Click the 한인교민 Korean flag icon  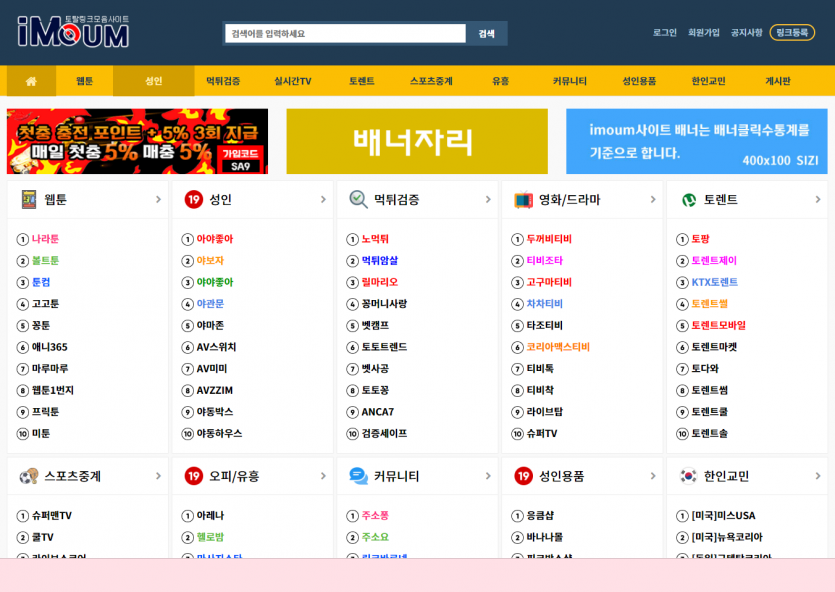[688, 476]
